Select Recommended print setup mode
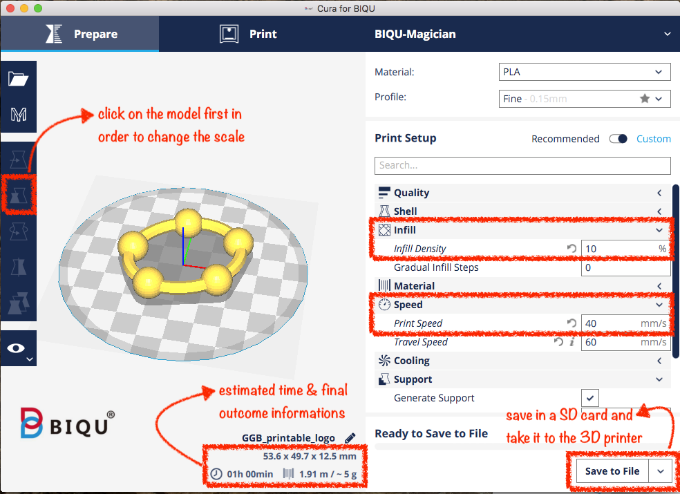 click(x=565, y=139)
